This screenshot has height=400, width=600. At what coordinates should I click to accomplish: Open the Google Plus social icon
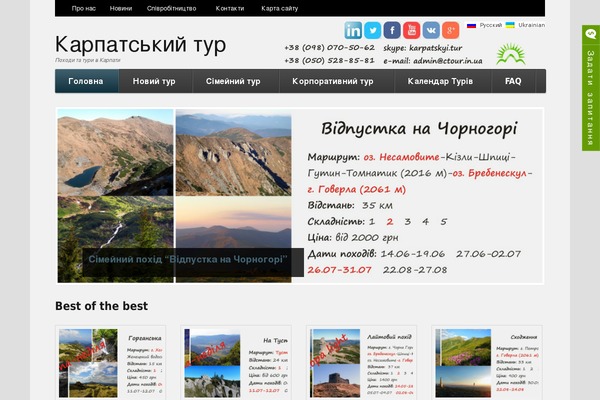450,30
